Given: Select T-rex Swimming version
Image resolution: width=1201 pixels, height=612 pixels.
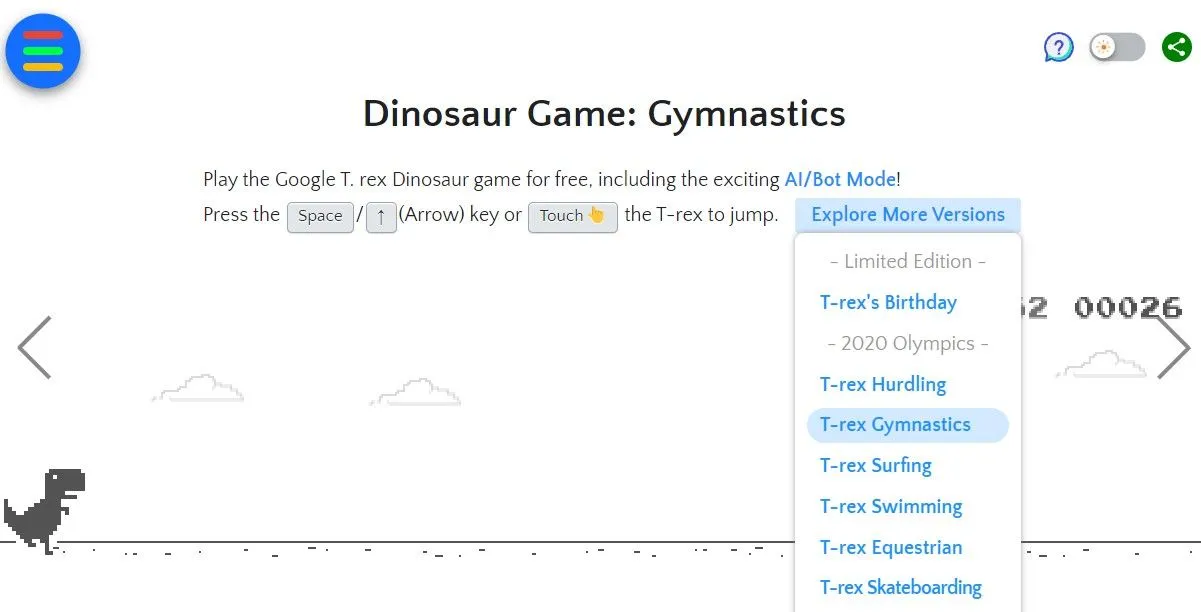Looking at the screenshot, I should [891, 507].
